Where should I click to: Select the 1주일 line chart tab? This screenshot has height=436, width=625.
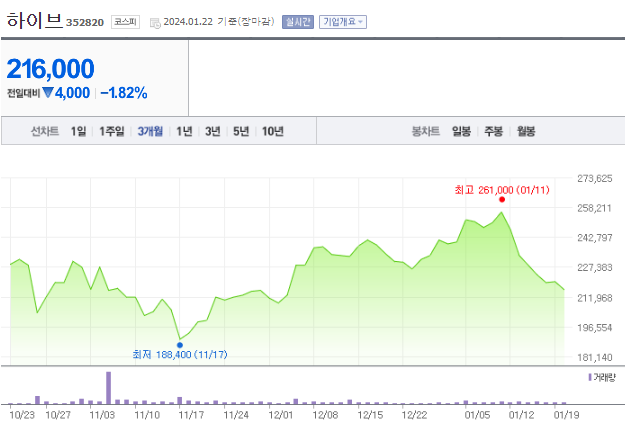point(112,131)
